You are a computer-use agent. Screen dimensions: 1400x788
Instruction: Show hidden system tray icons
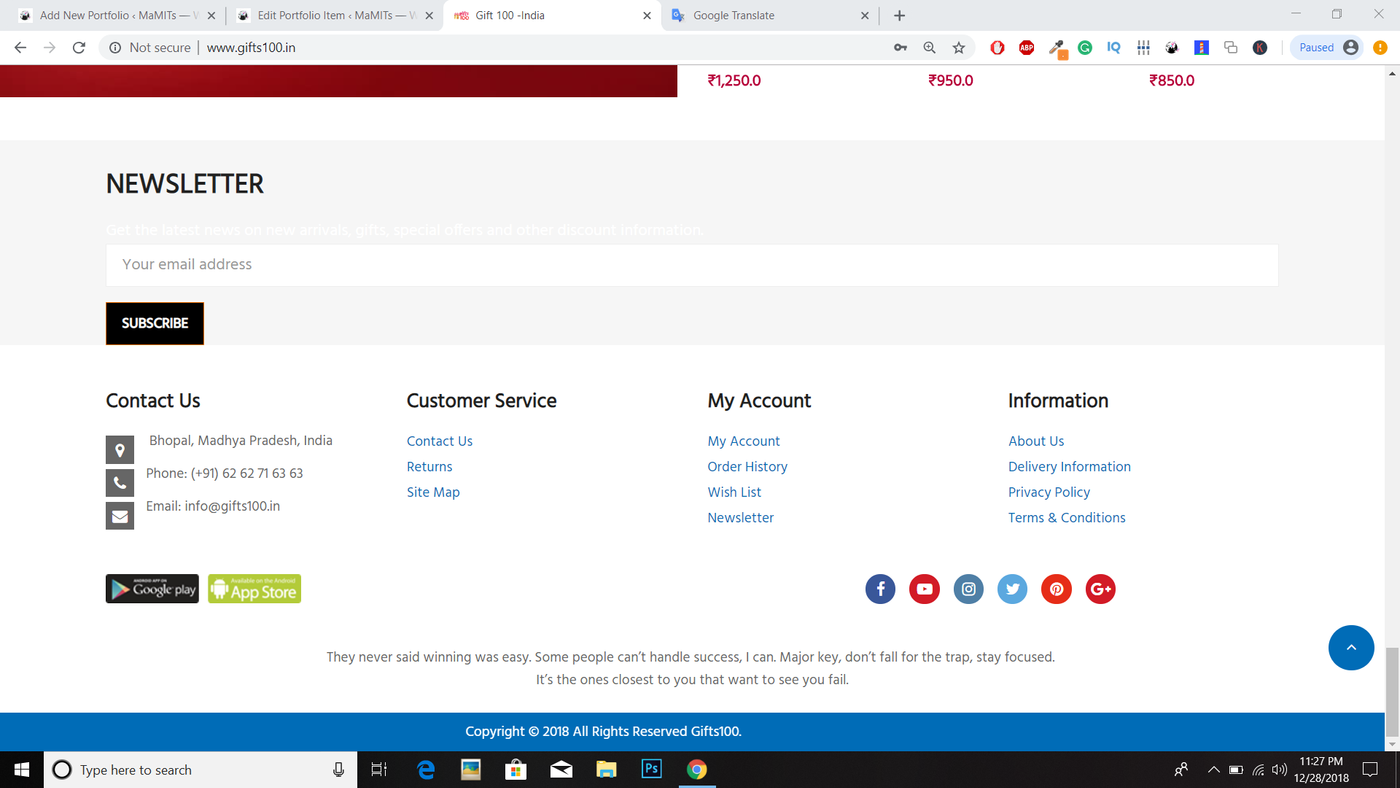(x=1213, y=770)
